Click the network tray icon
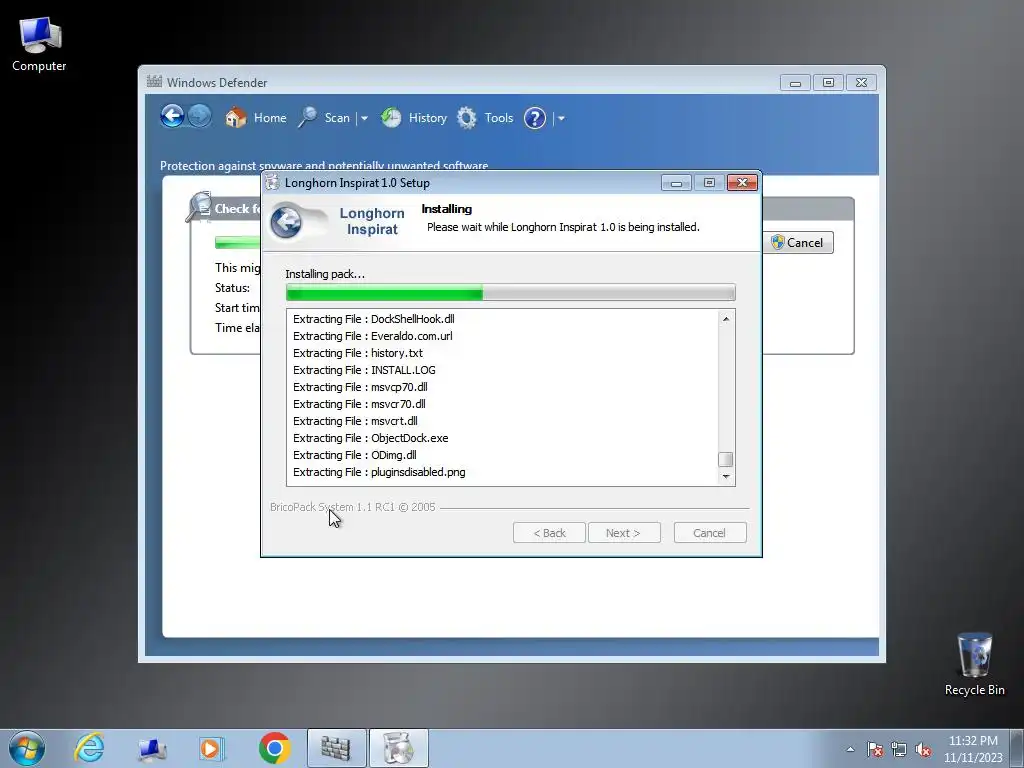The image size is (1024, 768). (x=899, y=749)
